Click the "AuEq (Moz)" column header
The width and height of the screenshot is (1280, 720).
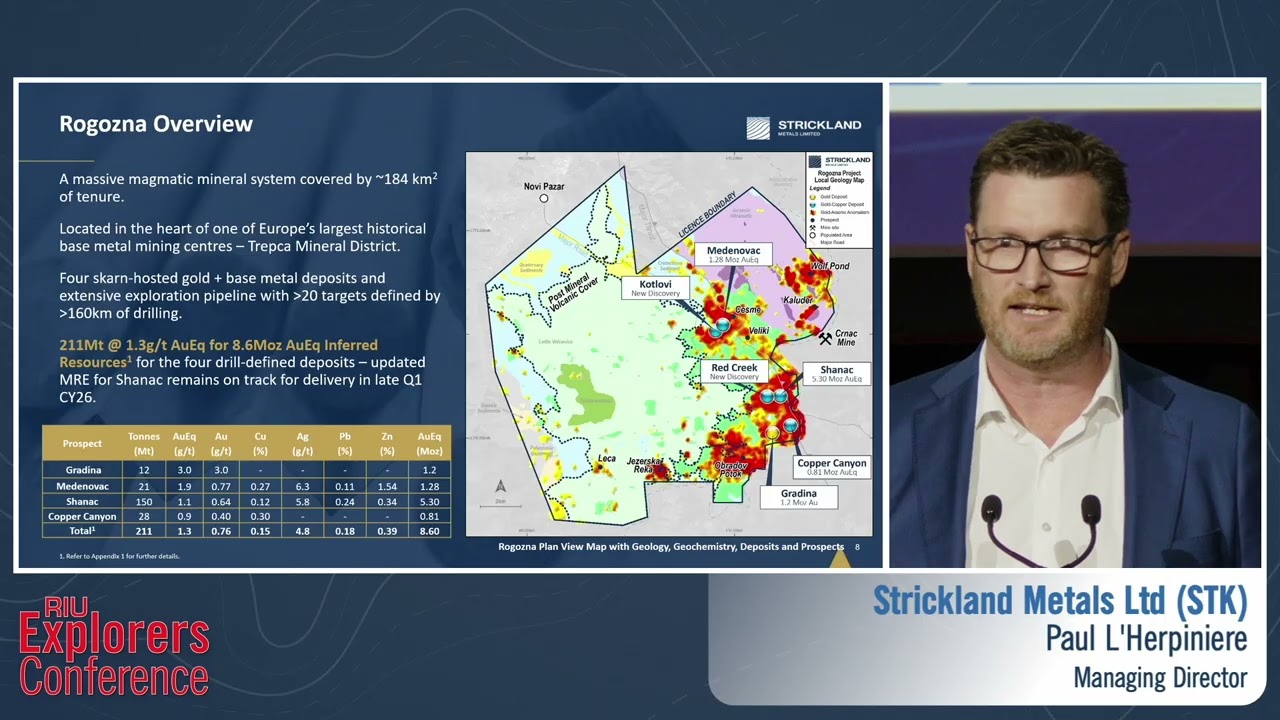click(x=429, y=443)
